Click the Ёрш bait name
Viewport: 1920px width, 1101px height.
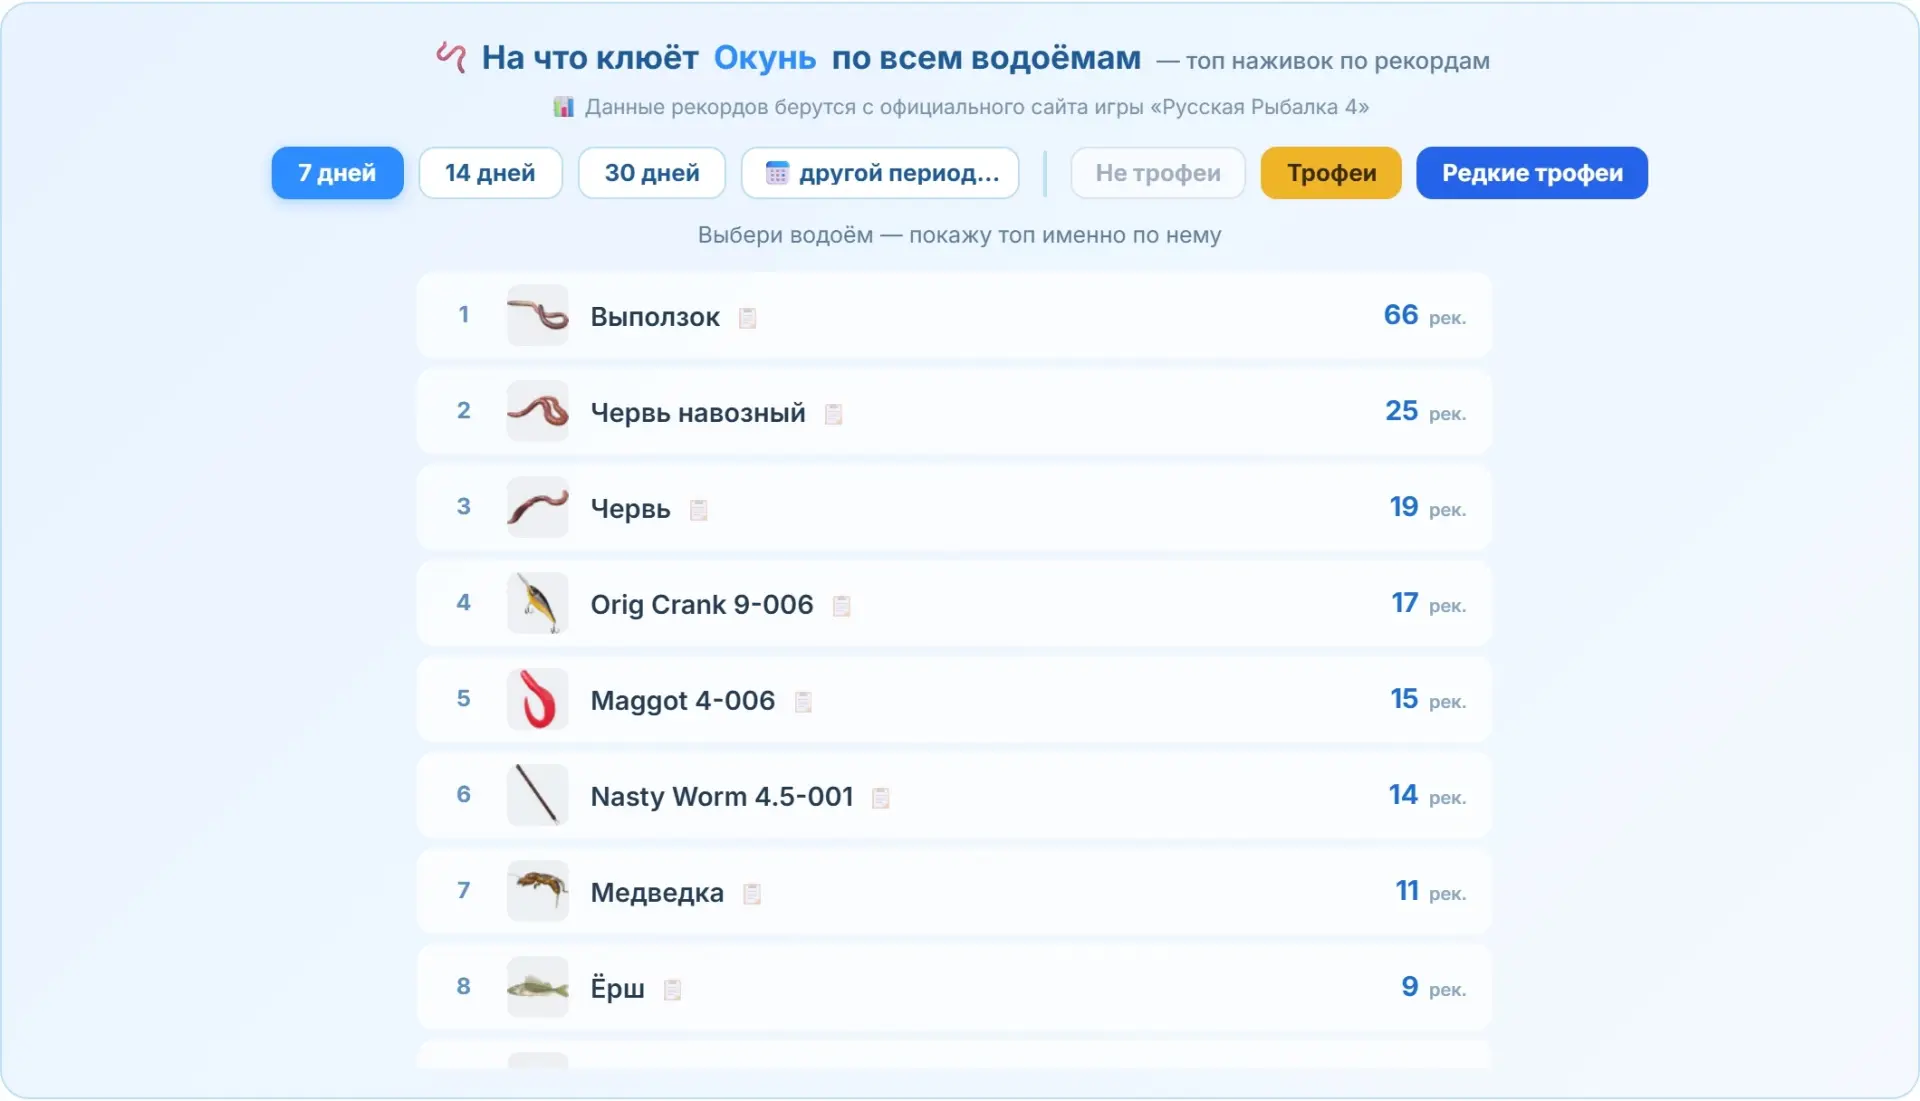click(x=617, y=989)
